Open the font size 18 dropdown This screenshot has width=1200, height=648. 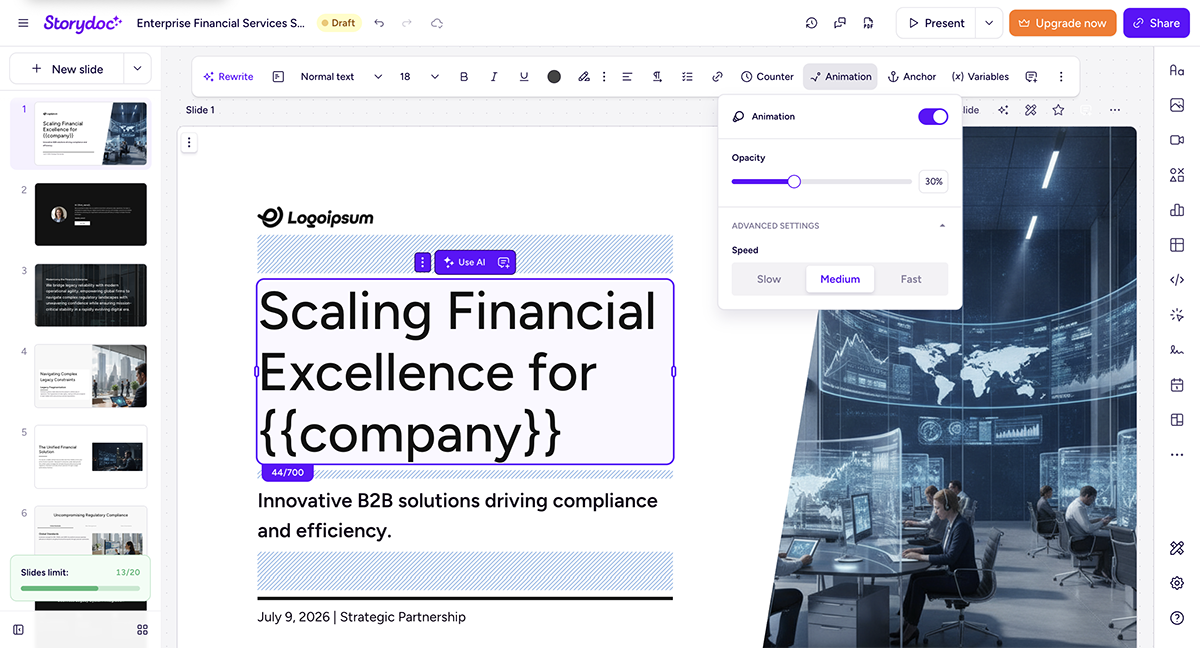419,76
